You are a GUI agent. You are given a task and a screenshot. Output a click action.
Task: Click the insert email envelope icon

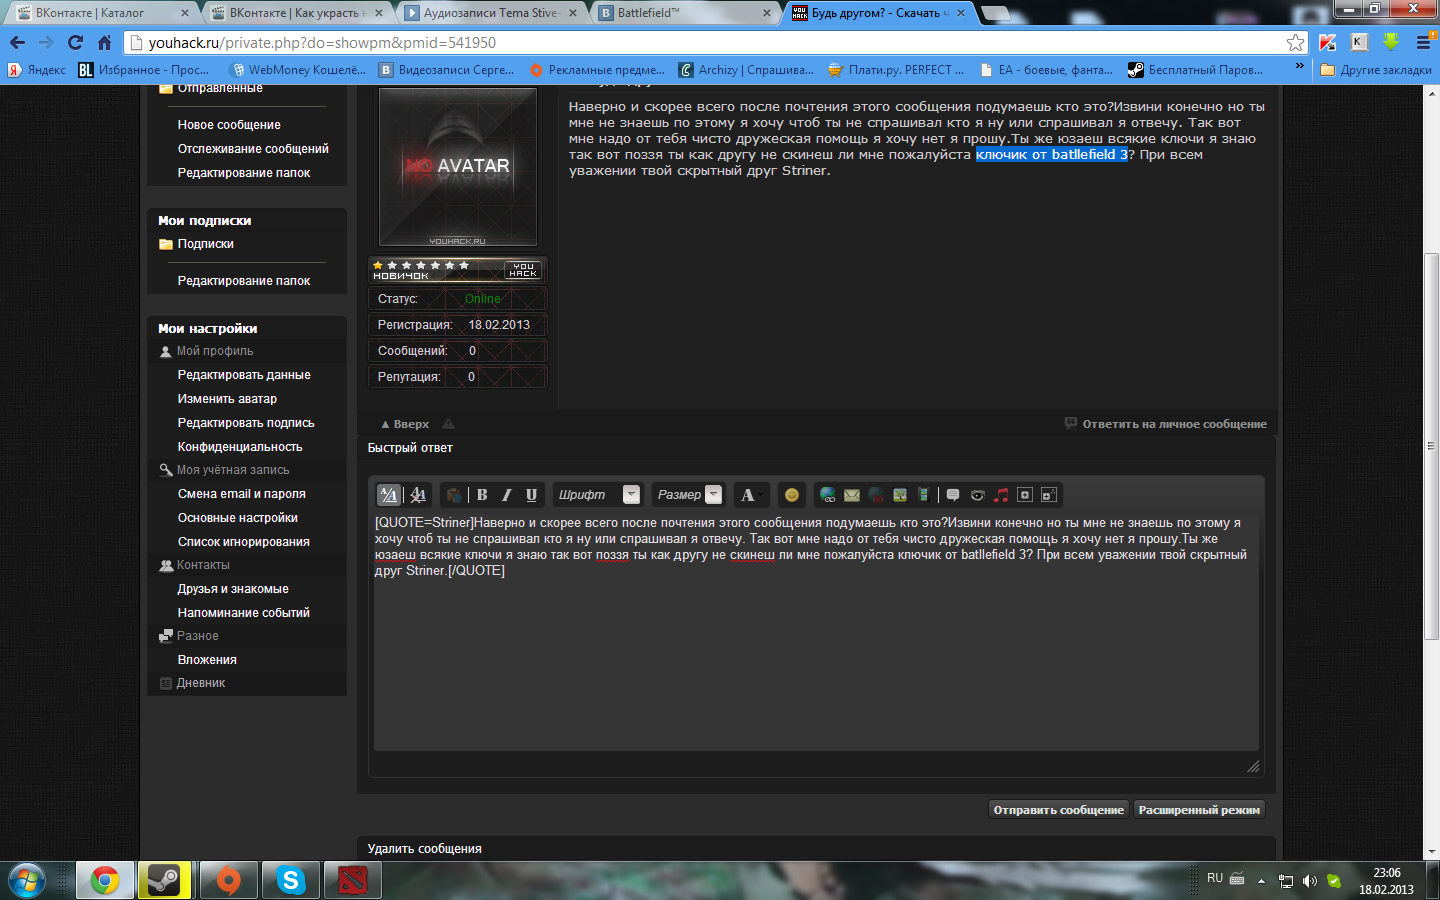(x=852, y=495)
